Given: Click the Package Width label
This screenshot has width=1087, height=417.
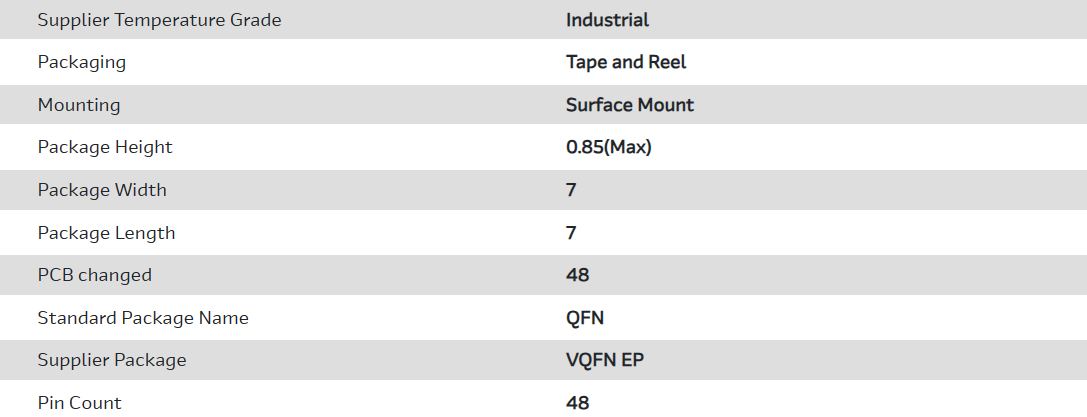Looking at the screenshot, I should tap(102, 190).
